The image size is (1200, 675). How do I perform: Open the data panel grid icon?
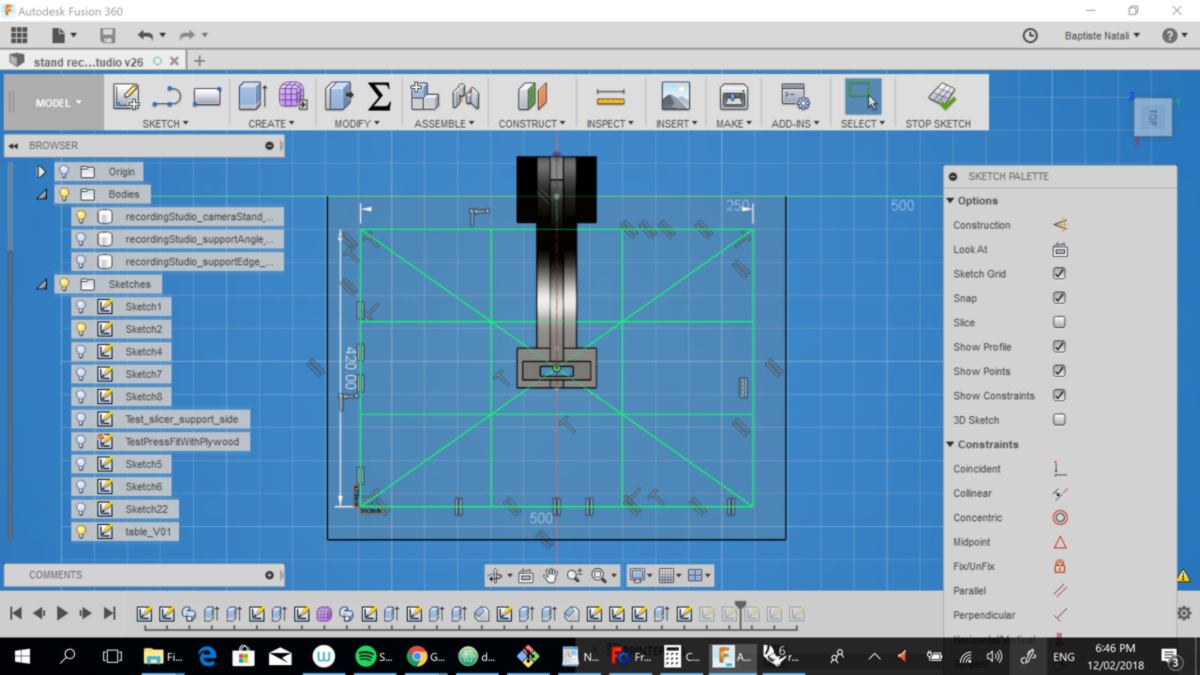pyautogui.click(x=19, y=35)
